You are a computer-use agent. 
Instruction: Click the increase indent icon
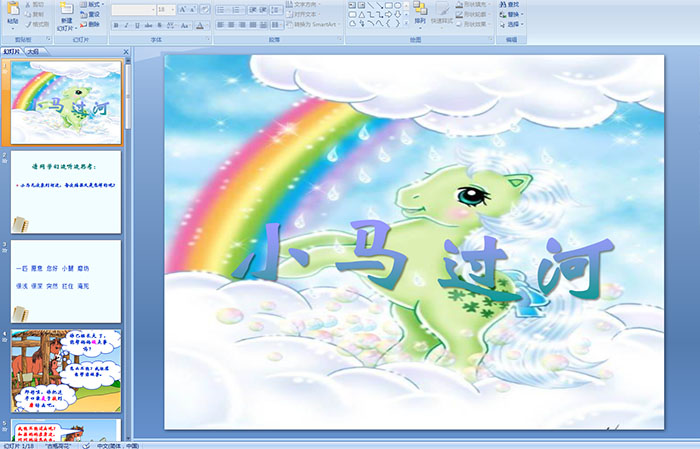point(263,10)
